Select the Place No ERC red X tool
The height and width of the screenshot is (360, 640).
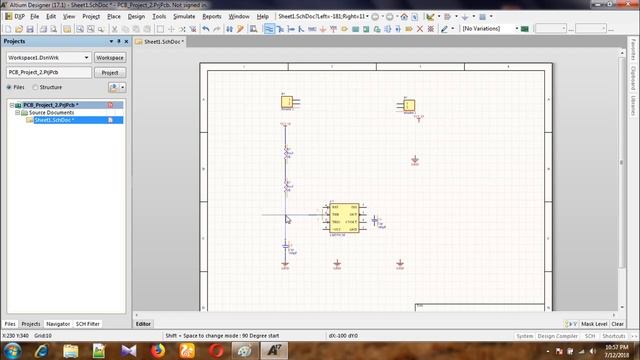pos(420,29)
